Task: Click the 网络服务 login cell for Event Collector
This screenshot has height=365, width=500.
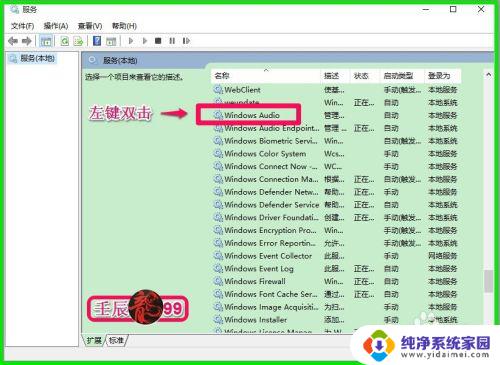Action: (443, 256)
